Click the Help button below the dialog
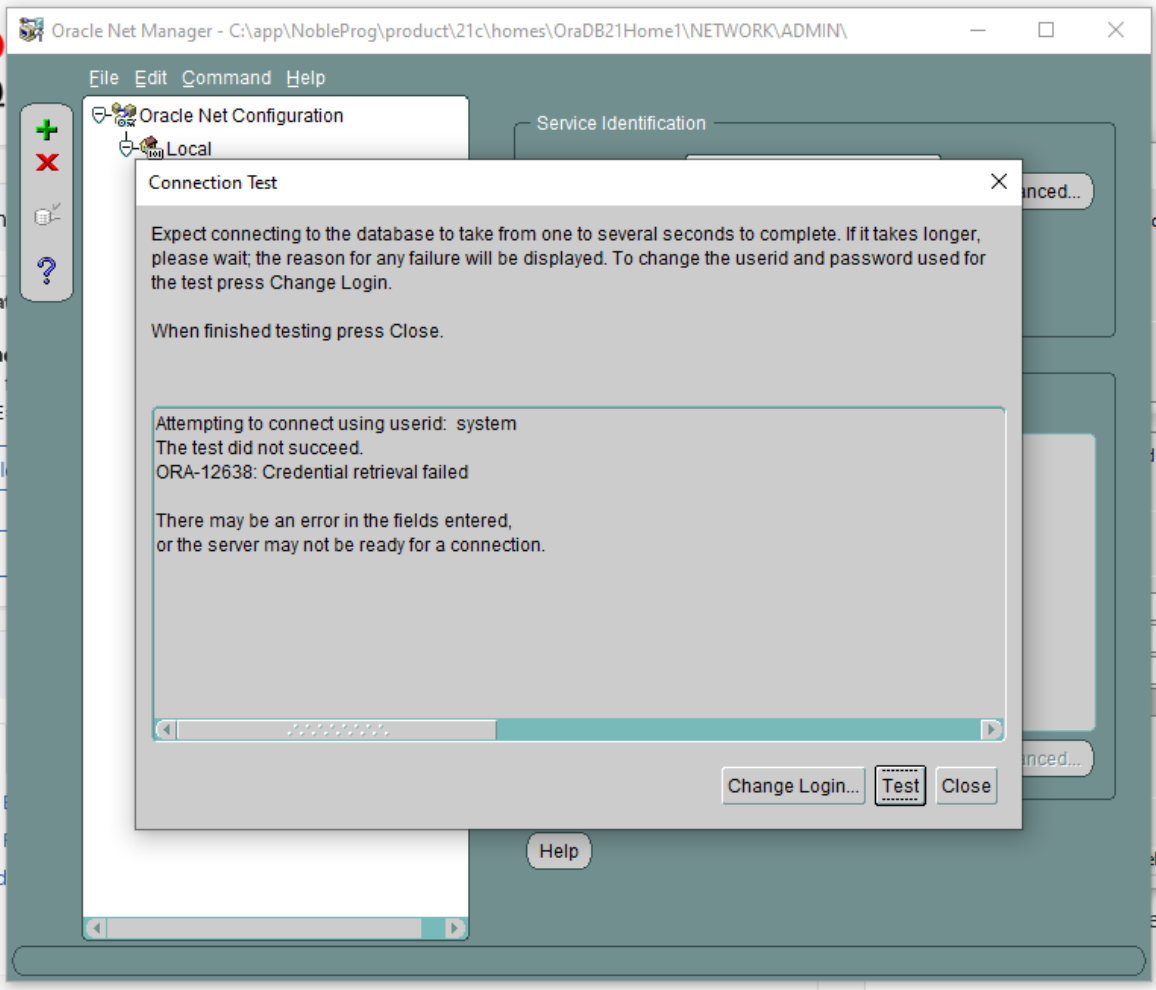The height and width of the screenshot is (990, 1156). coord(559,851)
